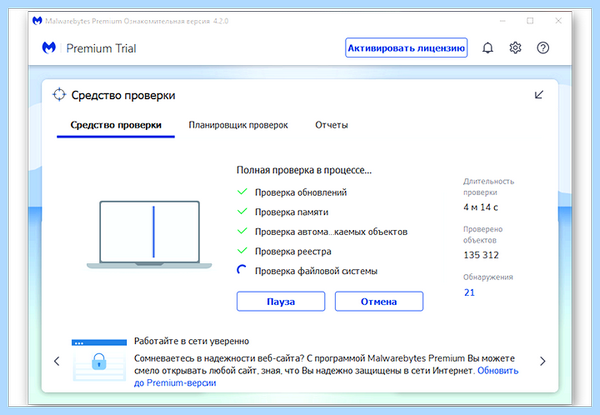Show previous promo tip with left arrow

click(57, 361)
